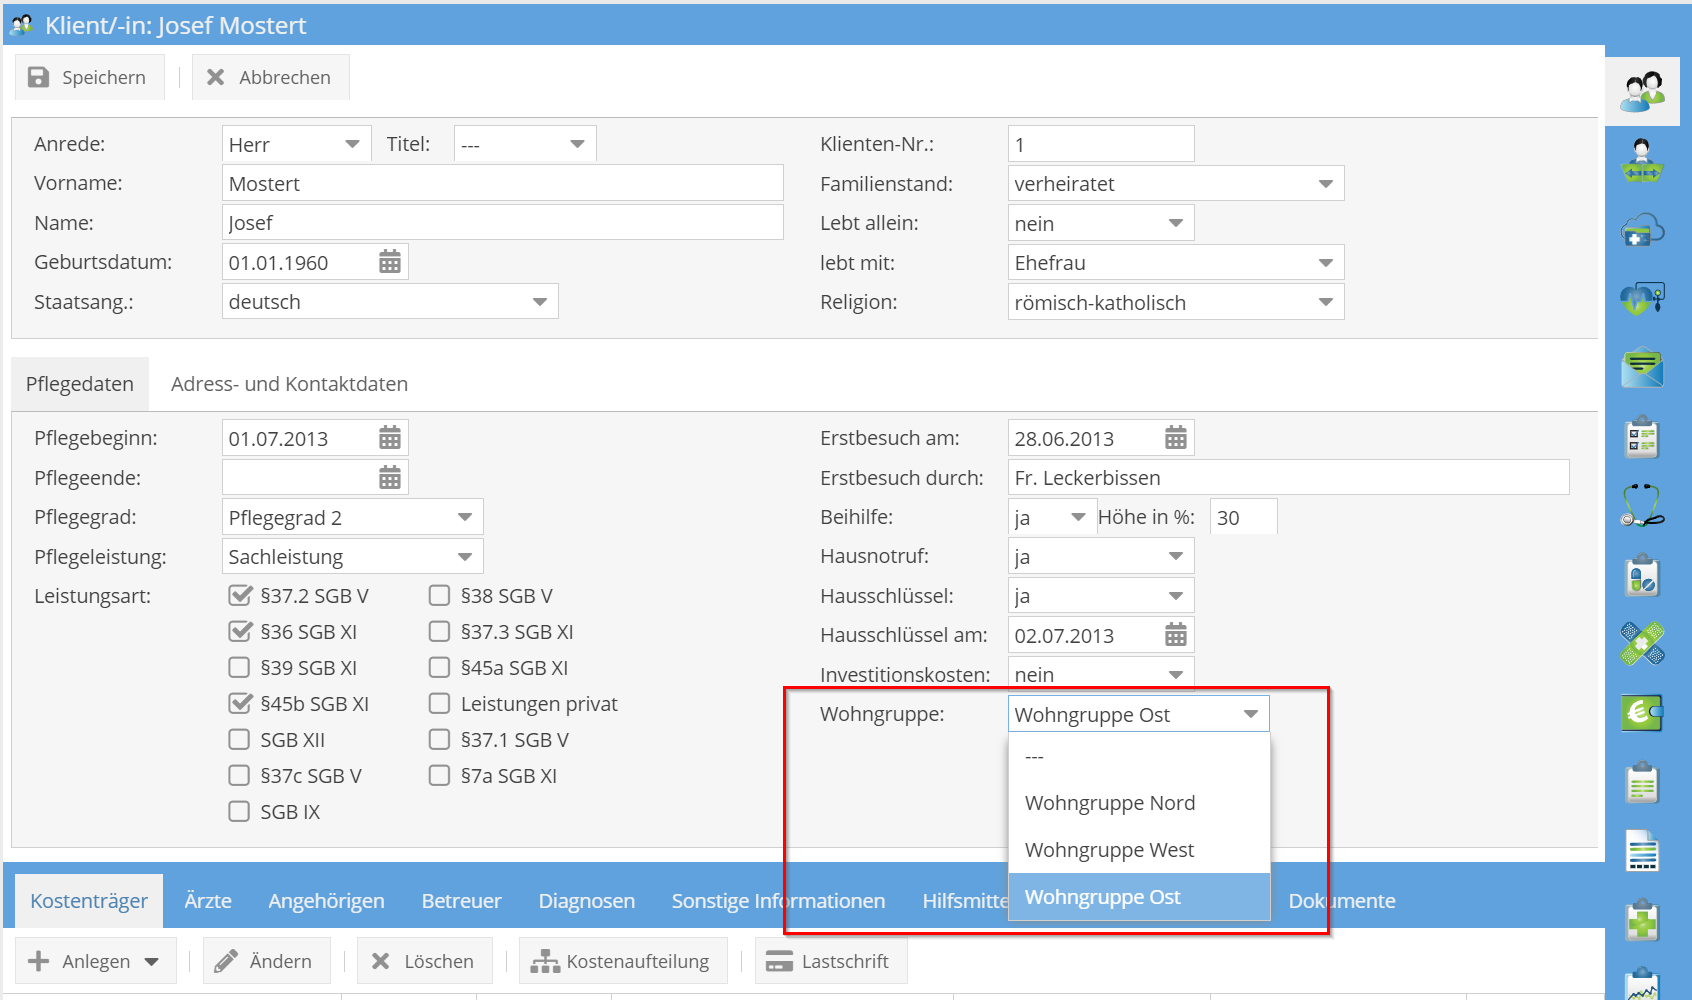
Task: Click the Speichern button
Action: click(x=88, y=78)
